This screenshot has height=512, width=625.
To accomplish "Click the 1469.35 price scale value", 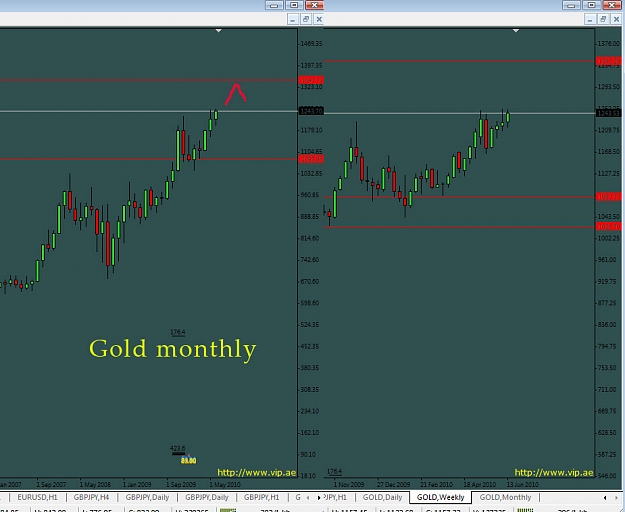I will point(311,43).
